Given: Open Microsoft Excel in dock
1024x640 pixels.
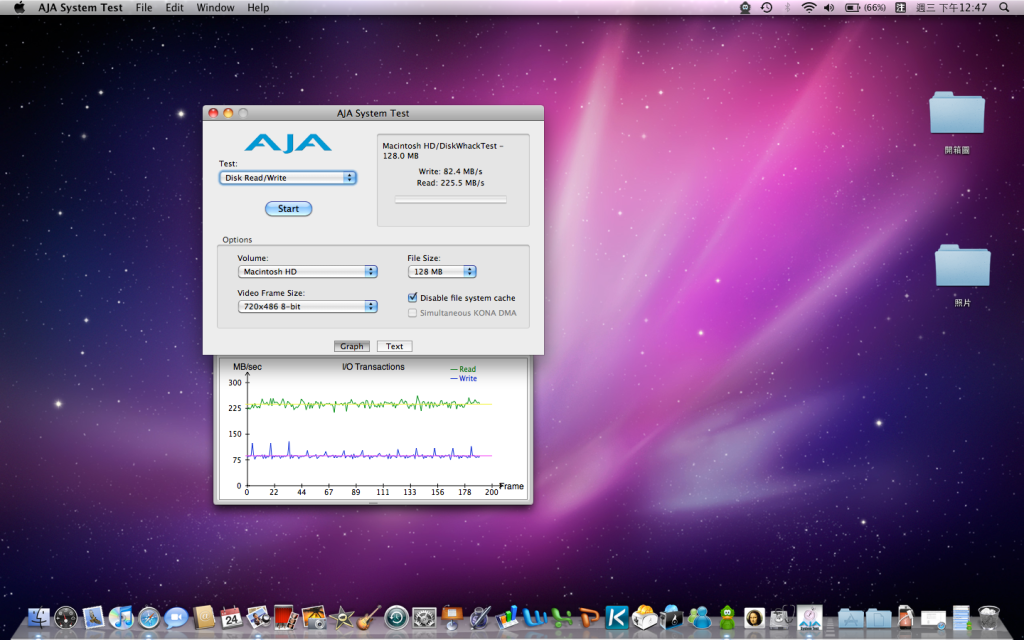Looking at the screenshot, I should pos(562,616).
